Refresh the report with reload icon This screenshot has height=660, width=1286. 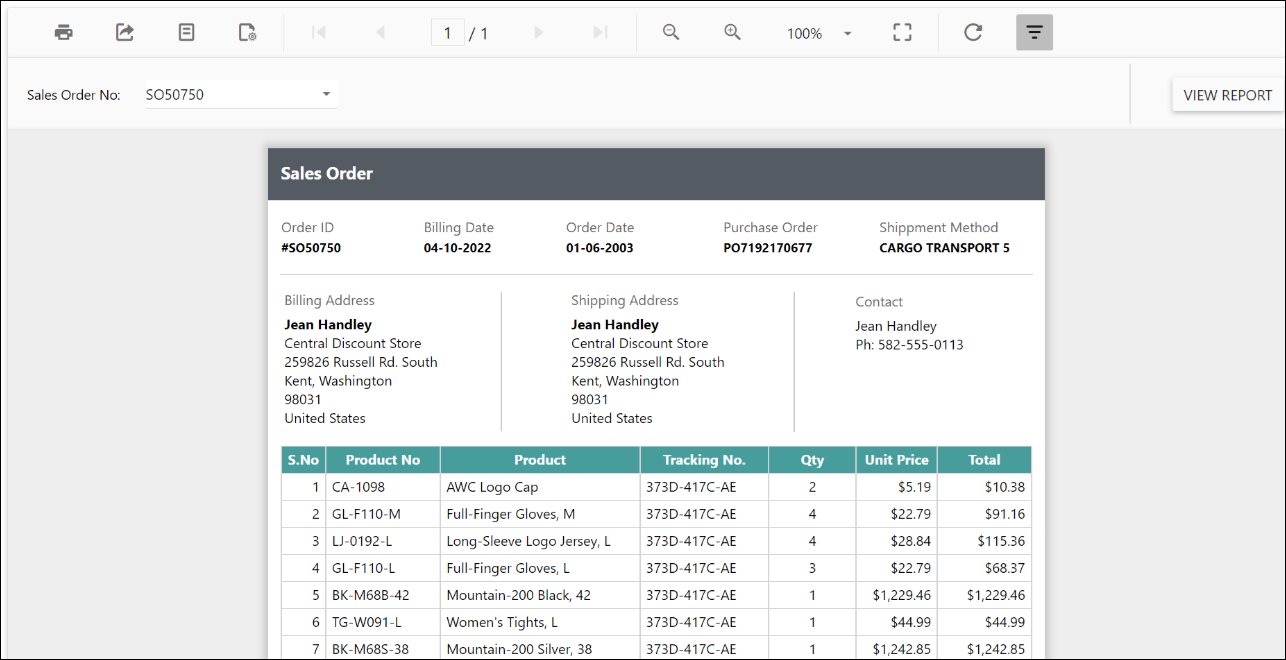[x=973, y=32]
